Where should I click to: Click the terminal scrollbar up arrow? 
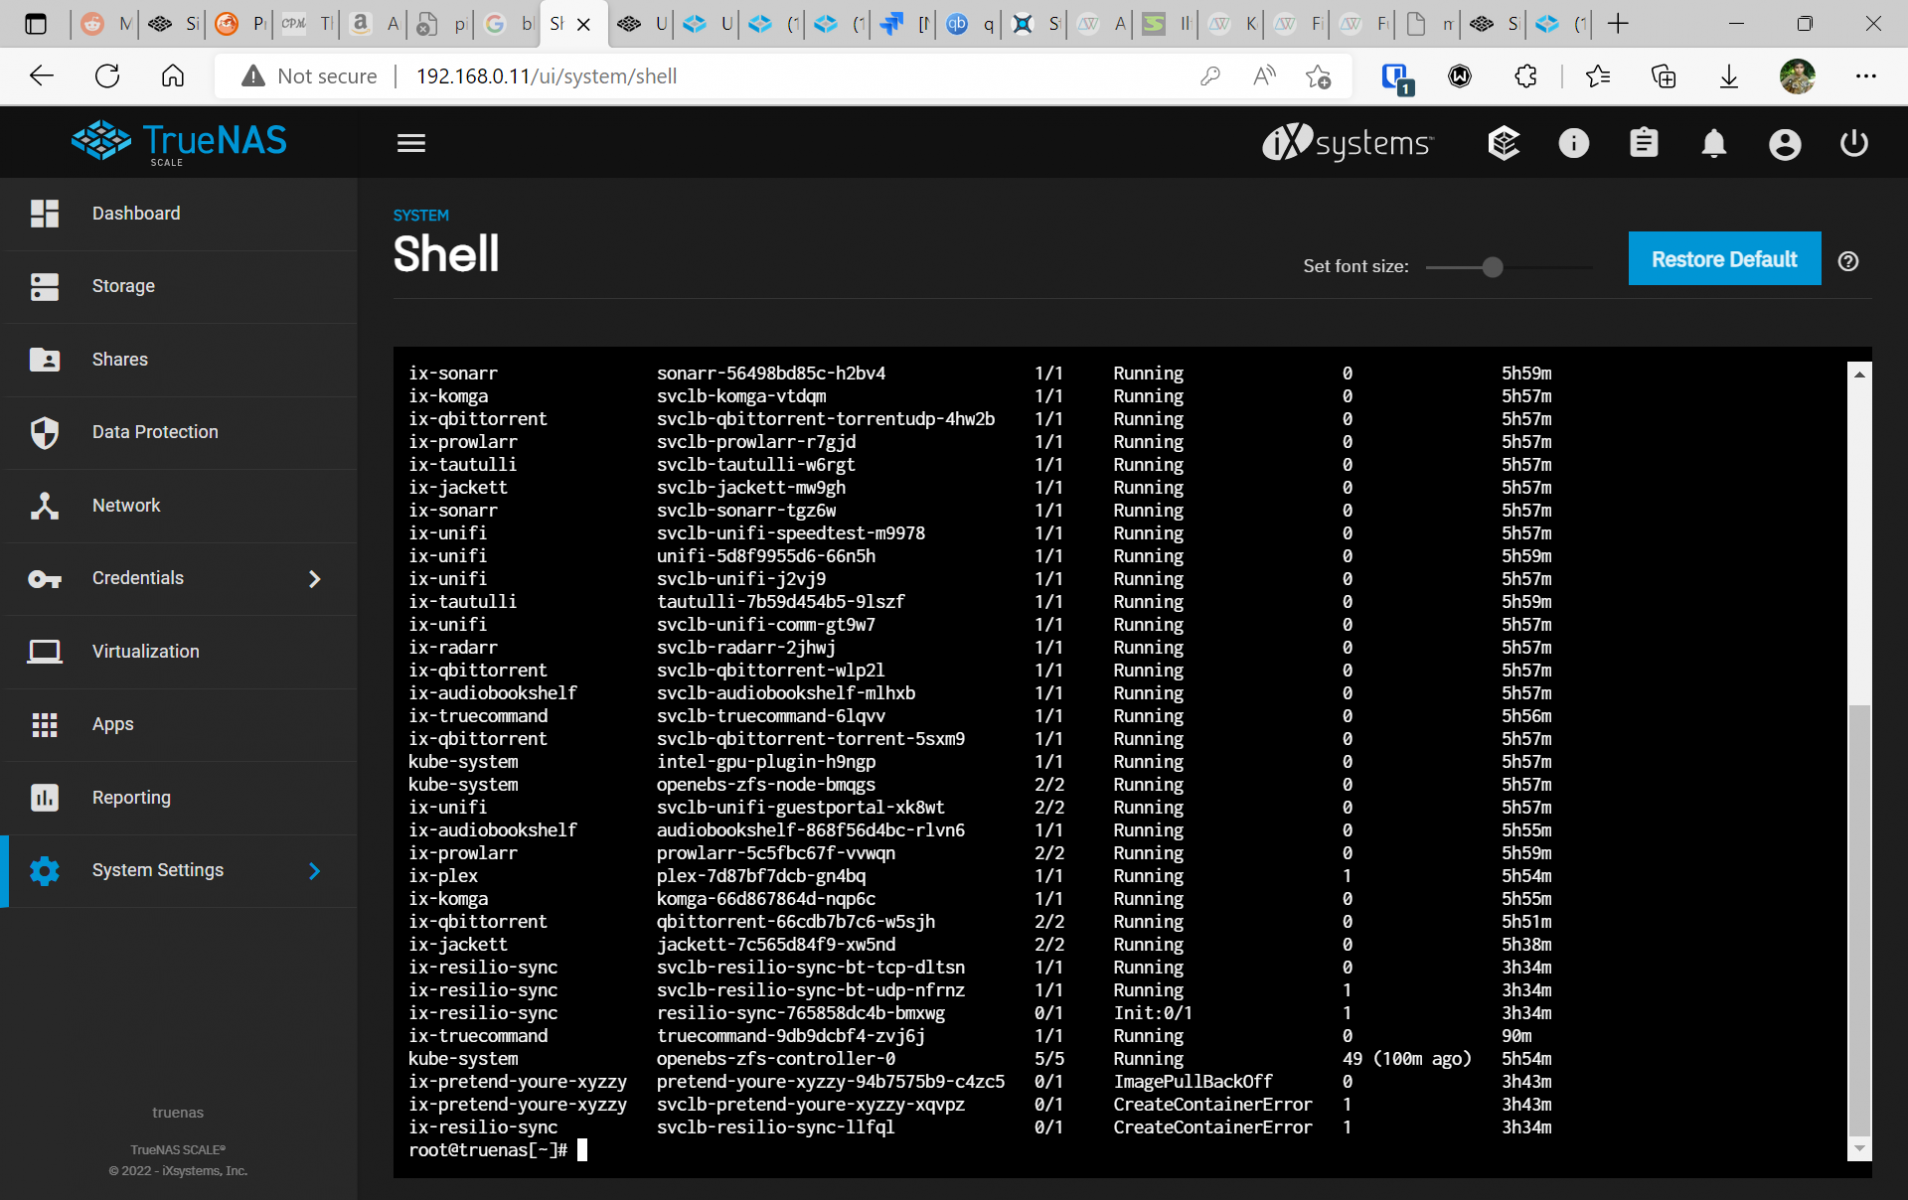point(1859,374)
